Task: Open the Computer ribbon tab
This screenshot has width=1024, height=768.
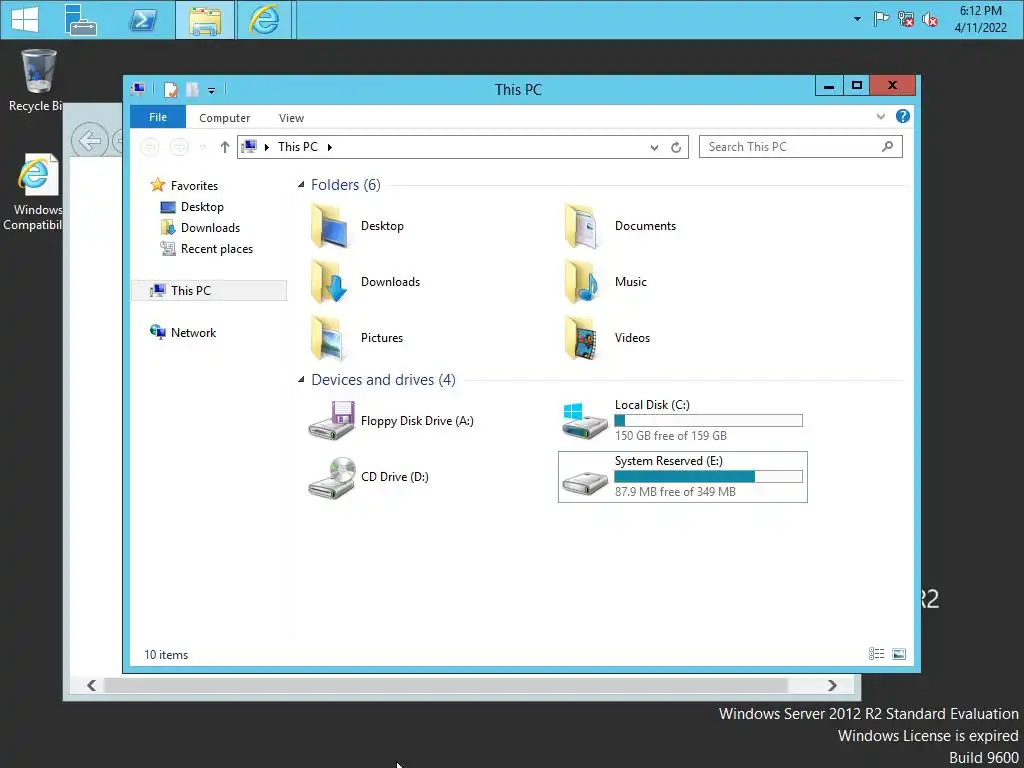Action: (225, 118)
